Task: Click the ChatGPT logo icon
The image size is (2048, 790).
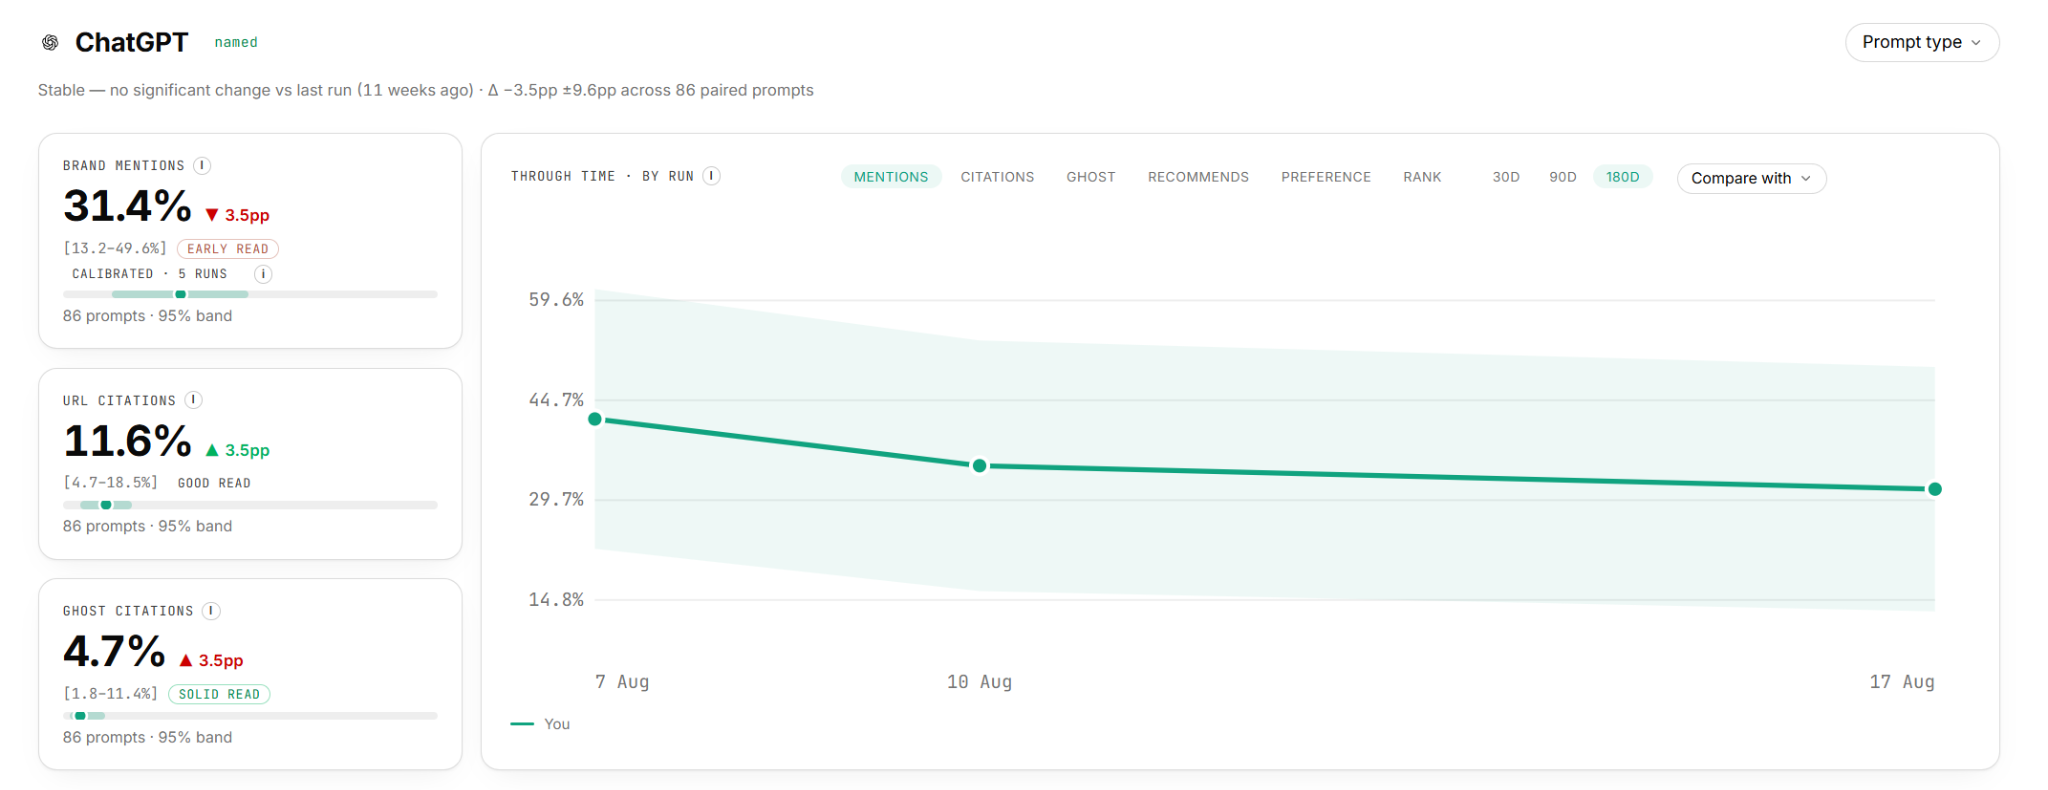Action: (50, 42)
